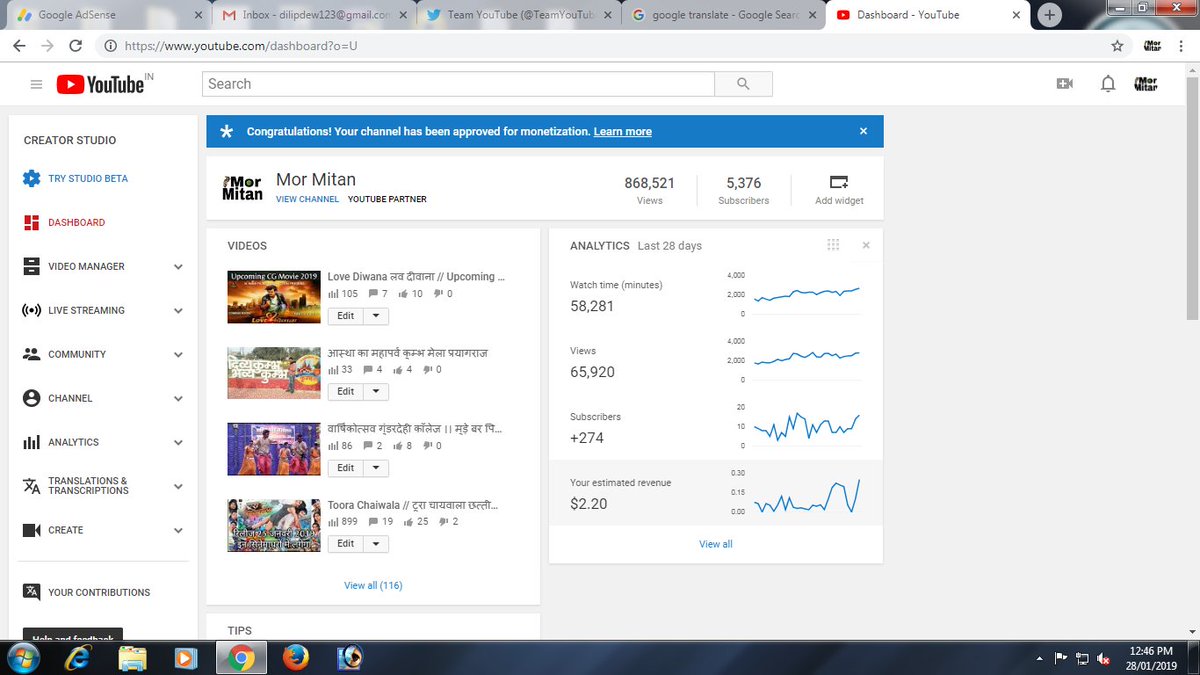The width and height of the screenshot is (1200, 675).
Task: Click the Try Studio Beta gear icon
Action: click(31, 179)
